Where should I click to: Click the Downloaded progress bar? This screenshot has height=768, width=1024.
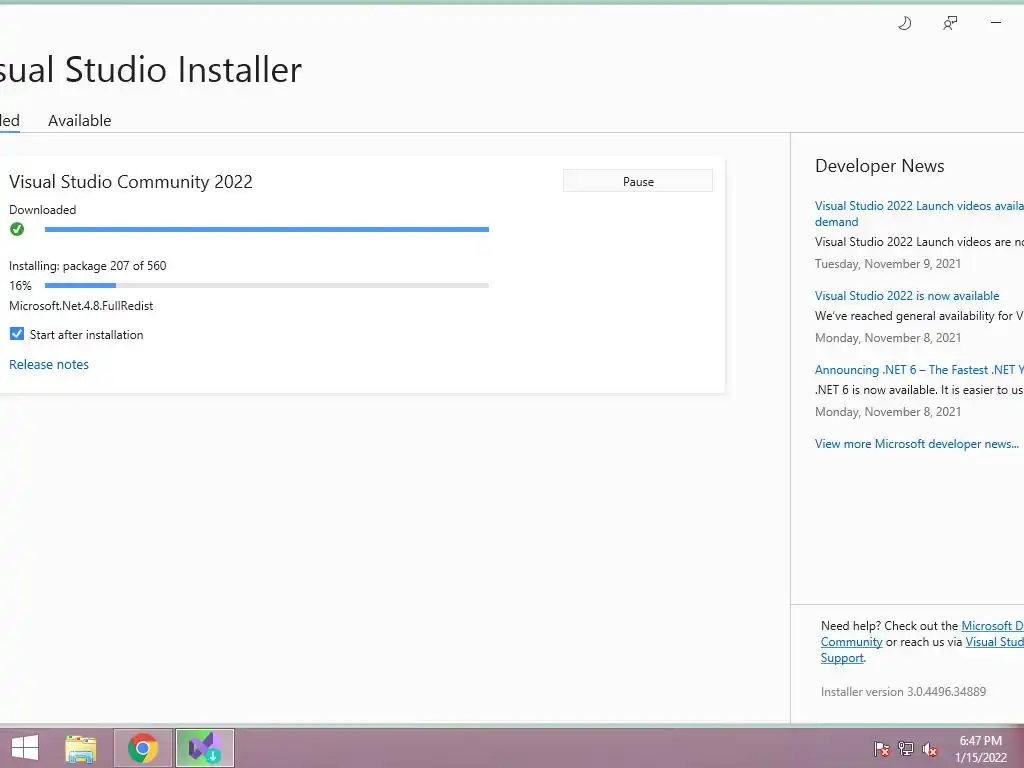[x=266, y=229]
